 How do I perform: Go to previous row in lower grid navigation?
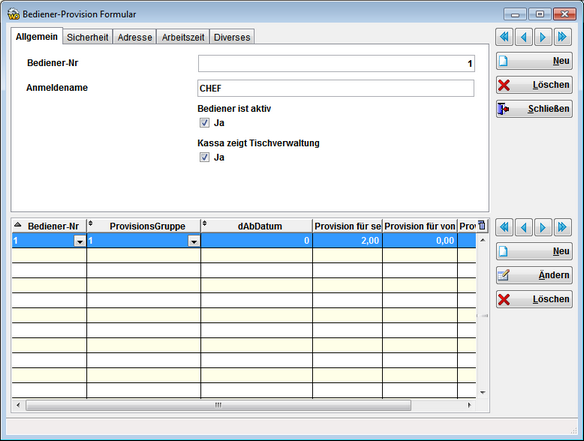524,227
